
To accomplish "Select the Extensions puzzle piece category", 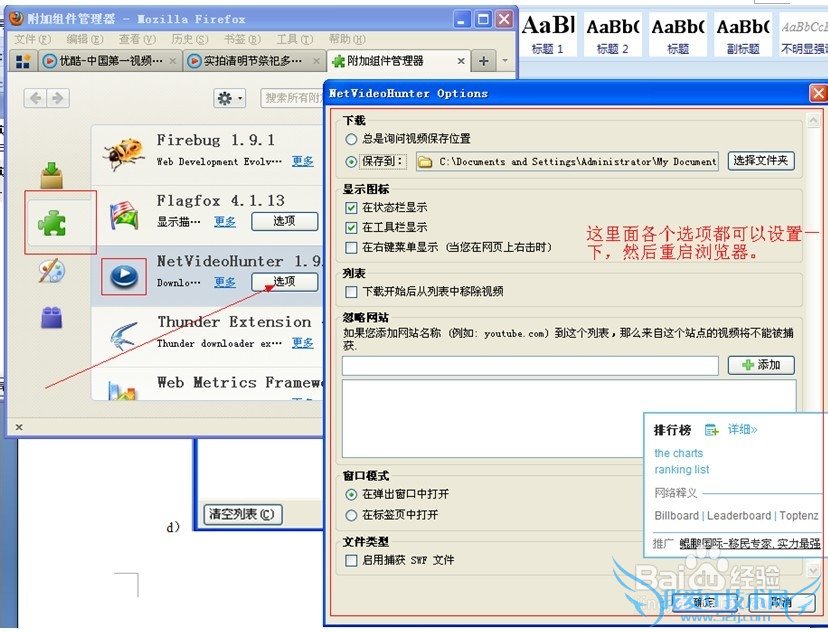I will pos(52,223).
